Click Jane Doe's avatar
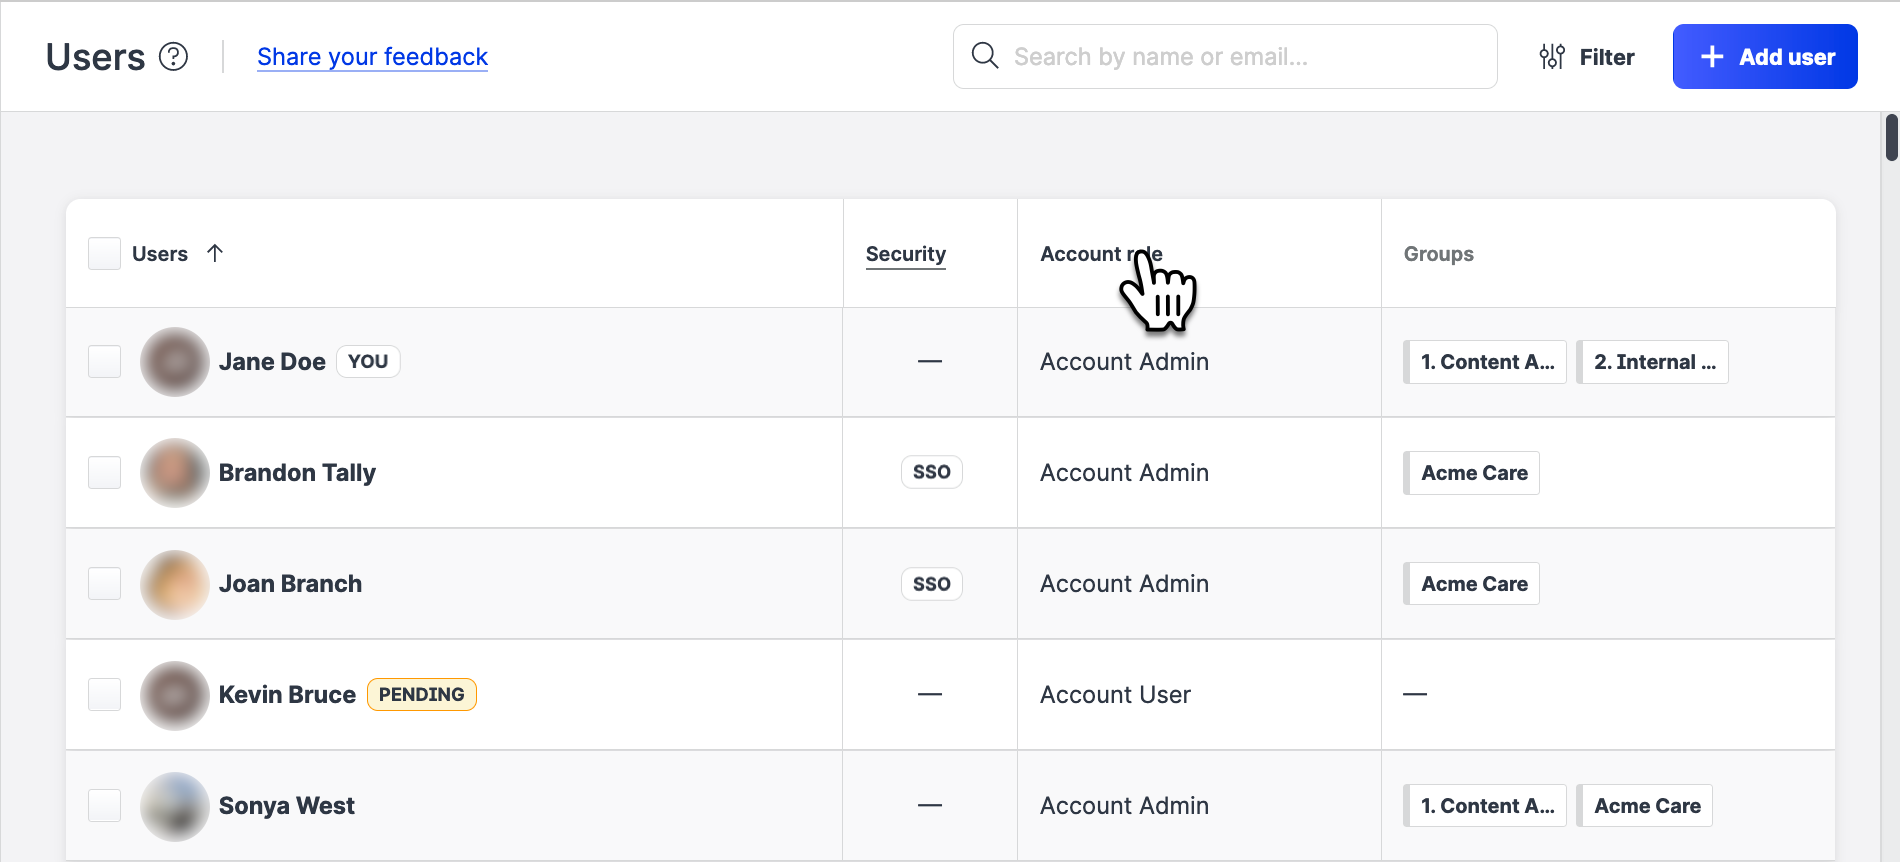 [175, 362]
